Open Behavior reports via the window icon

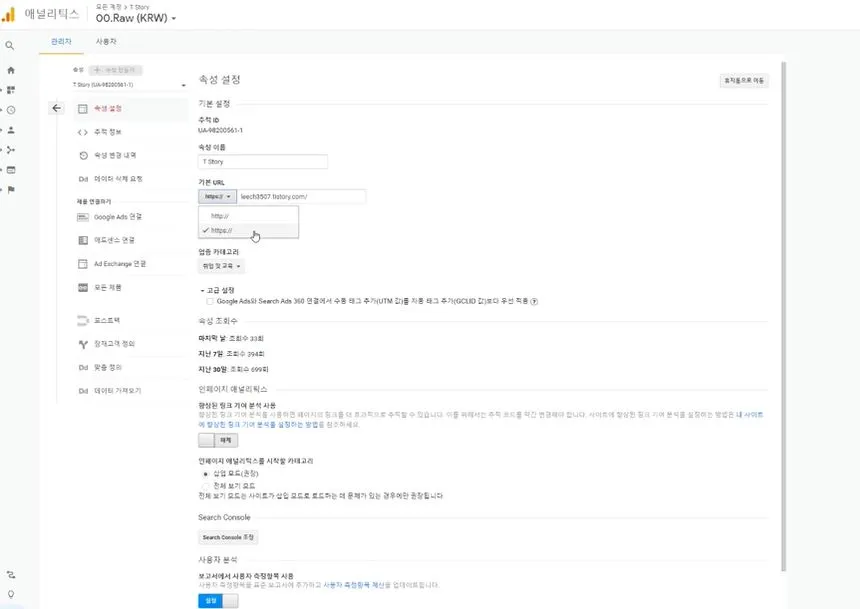(x=10, y=170)
